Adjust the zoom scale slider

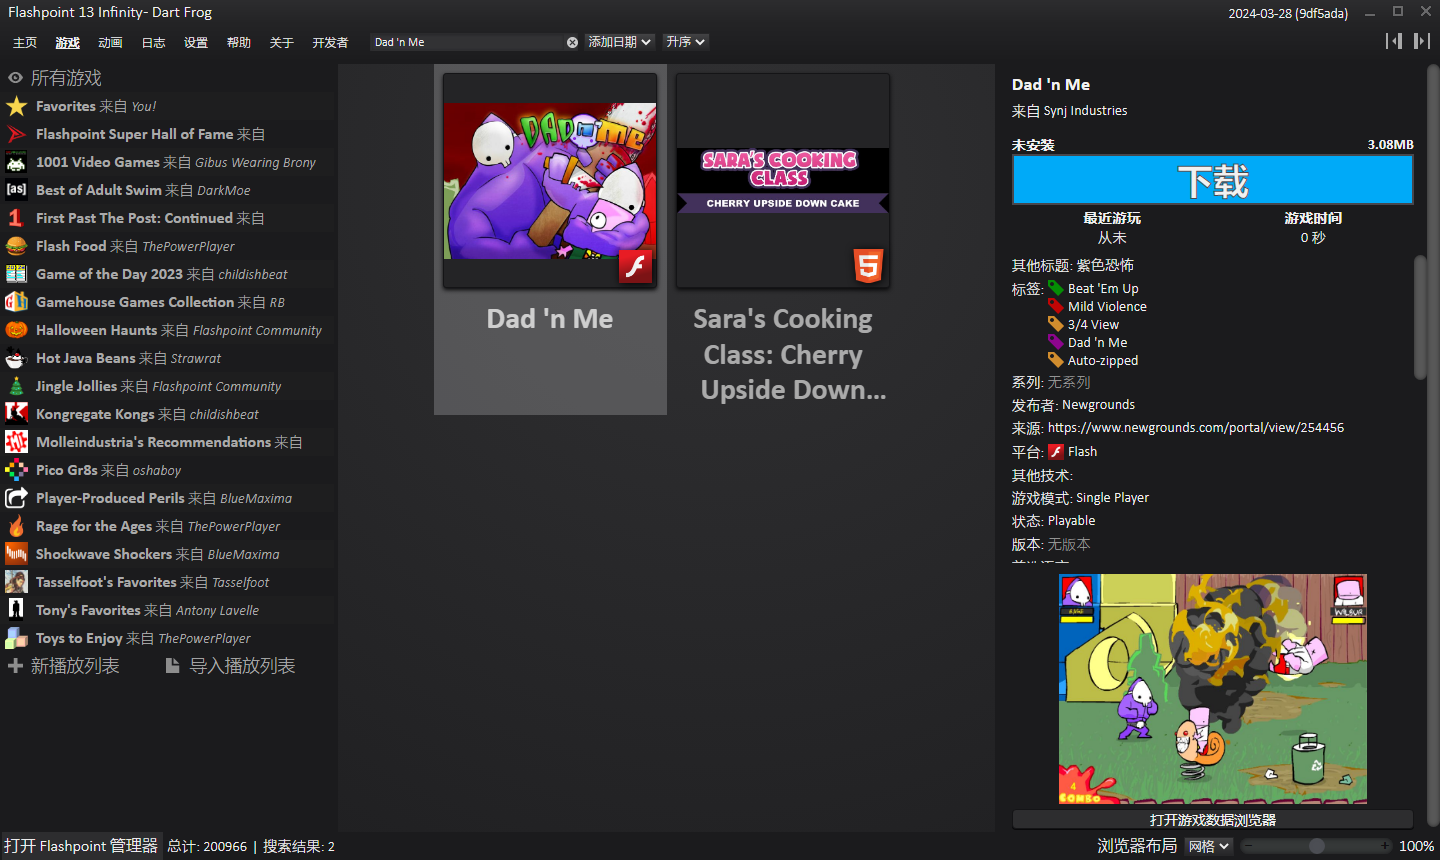click(x=1316, y=846)
